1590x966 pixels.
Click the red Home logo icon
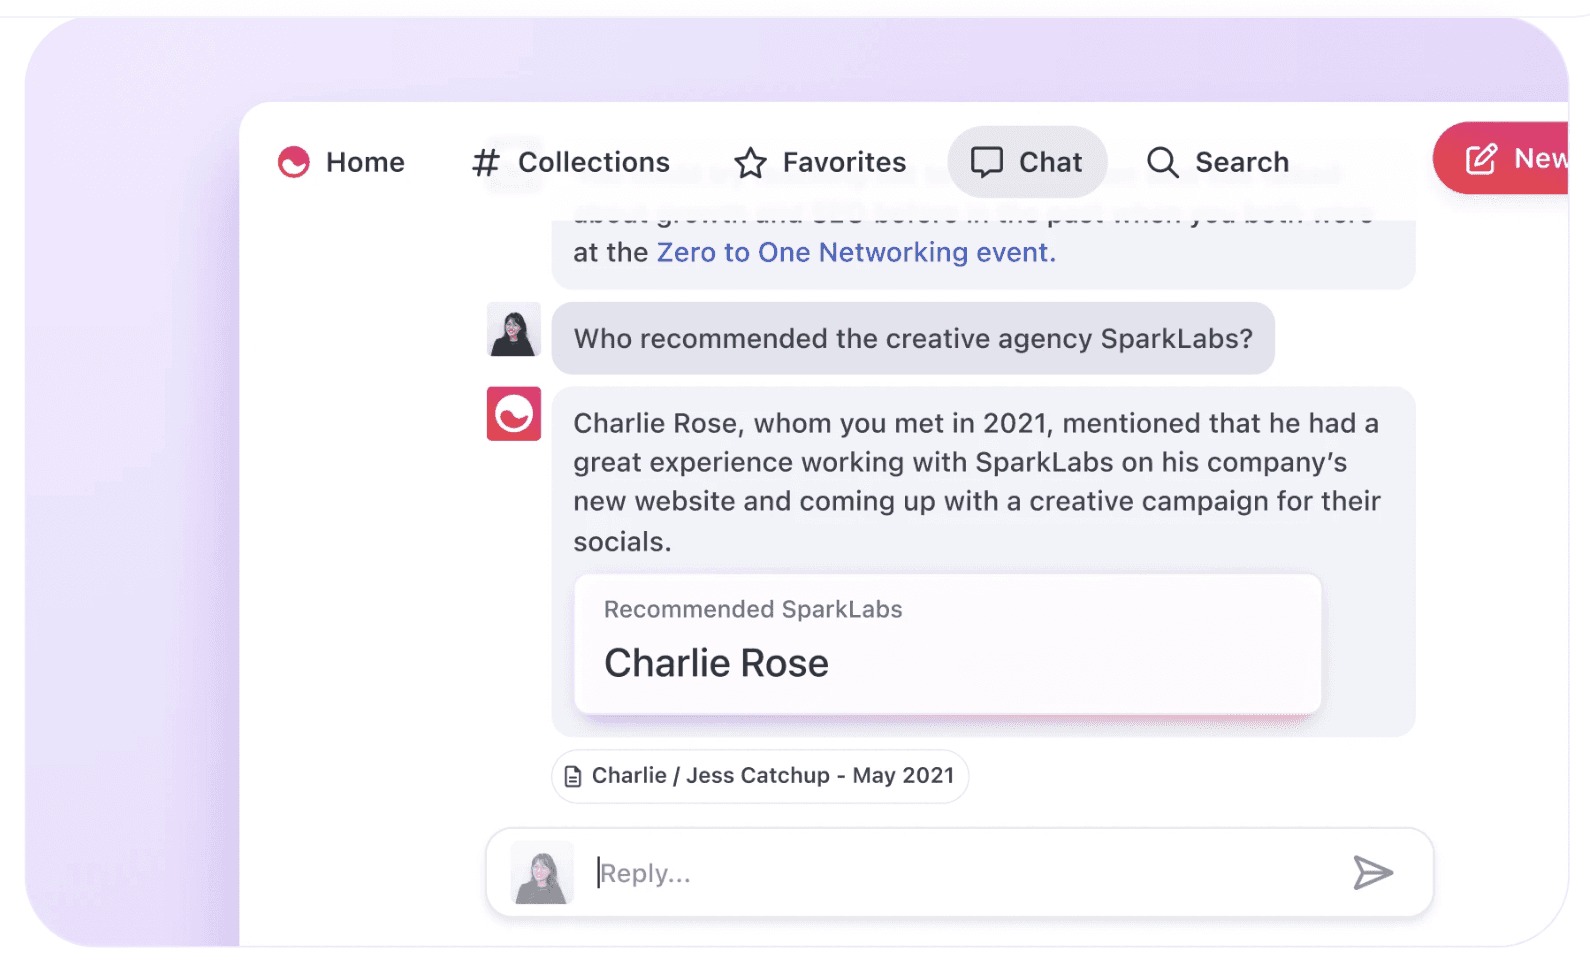pos(294,162)
